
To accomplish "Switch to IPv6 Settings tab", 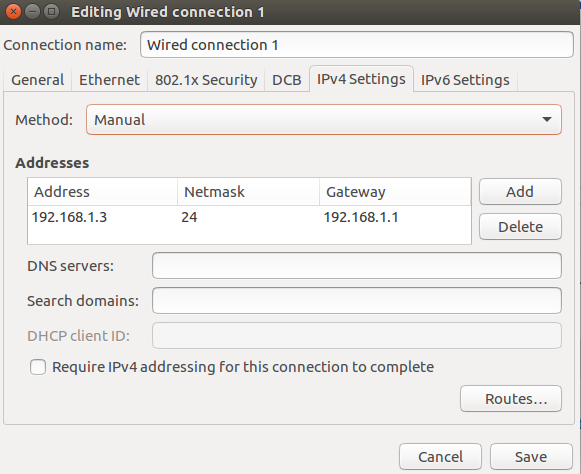I will 465,80.
